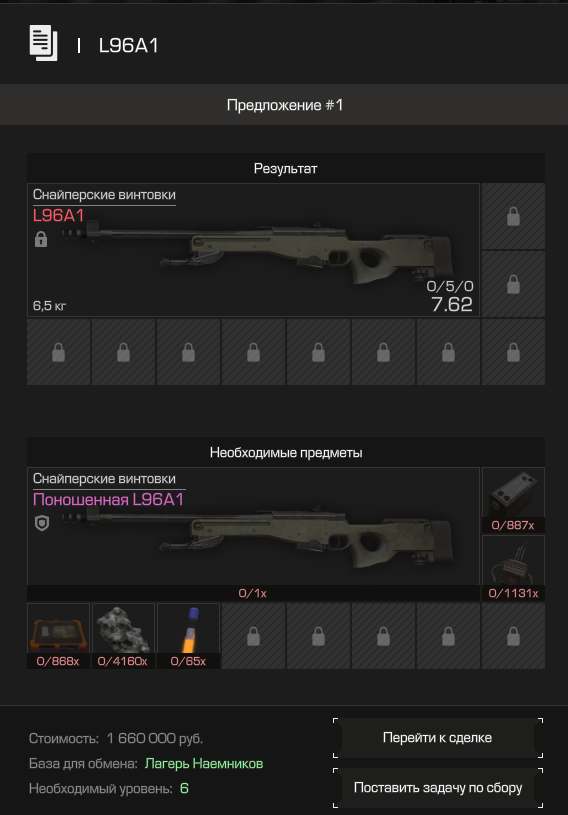Click the Необходимые предметы section header

(286, 452)
